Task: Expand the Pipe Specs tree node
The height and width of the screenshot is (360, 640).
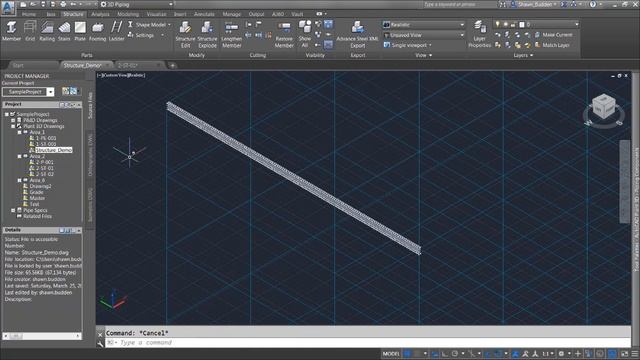Action: coord(13,211)
